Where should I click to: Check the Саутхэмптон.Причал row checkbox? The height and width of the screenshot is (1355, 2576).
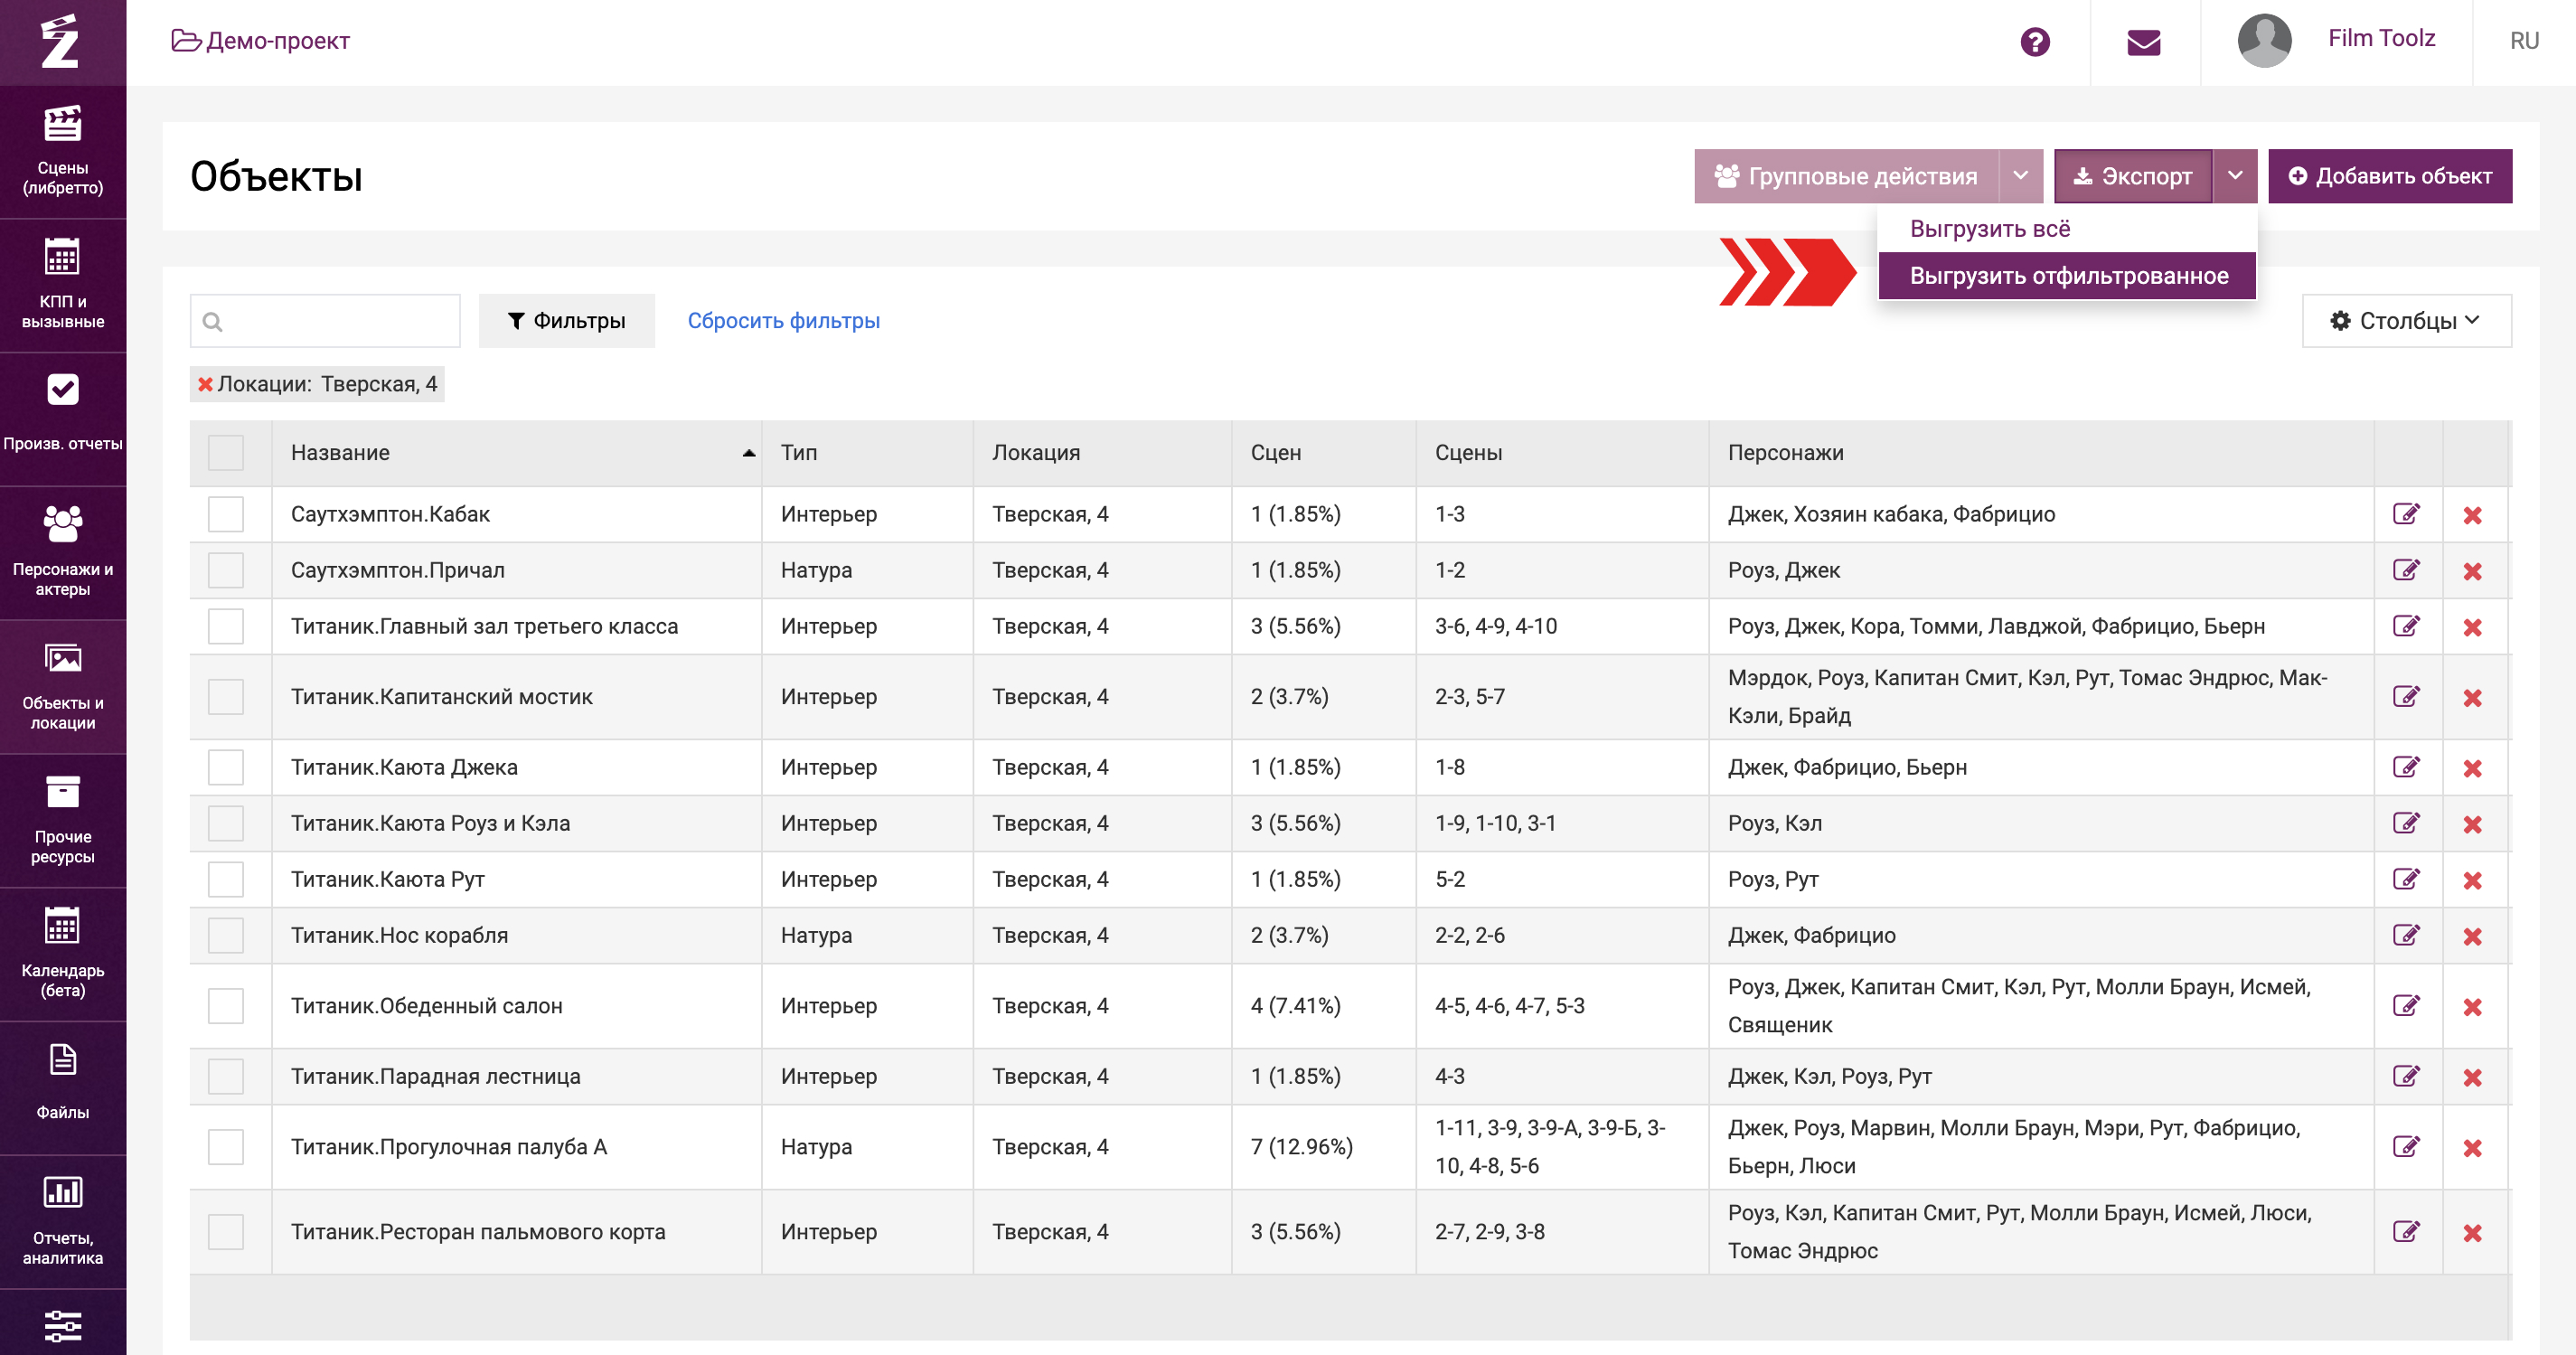click(x=226, y=570)
